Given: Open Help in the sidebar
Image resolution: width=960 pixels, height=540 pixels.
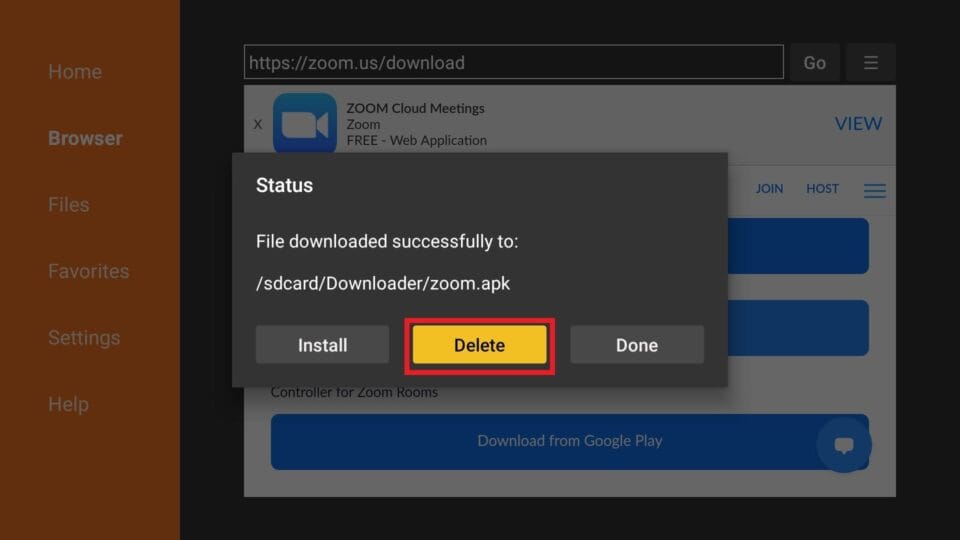Looking at the screenshot, I should tap(69, 404).
